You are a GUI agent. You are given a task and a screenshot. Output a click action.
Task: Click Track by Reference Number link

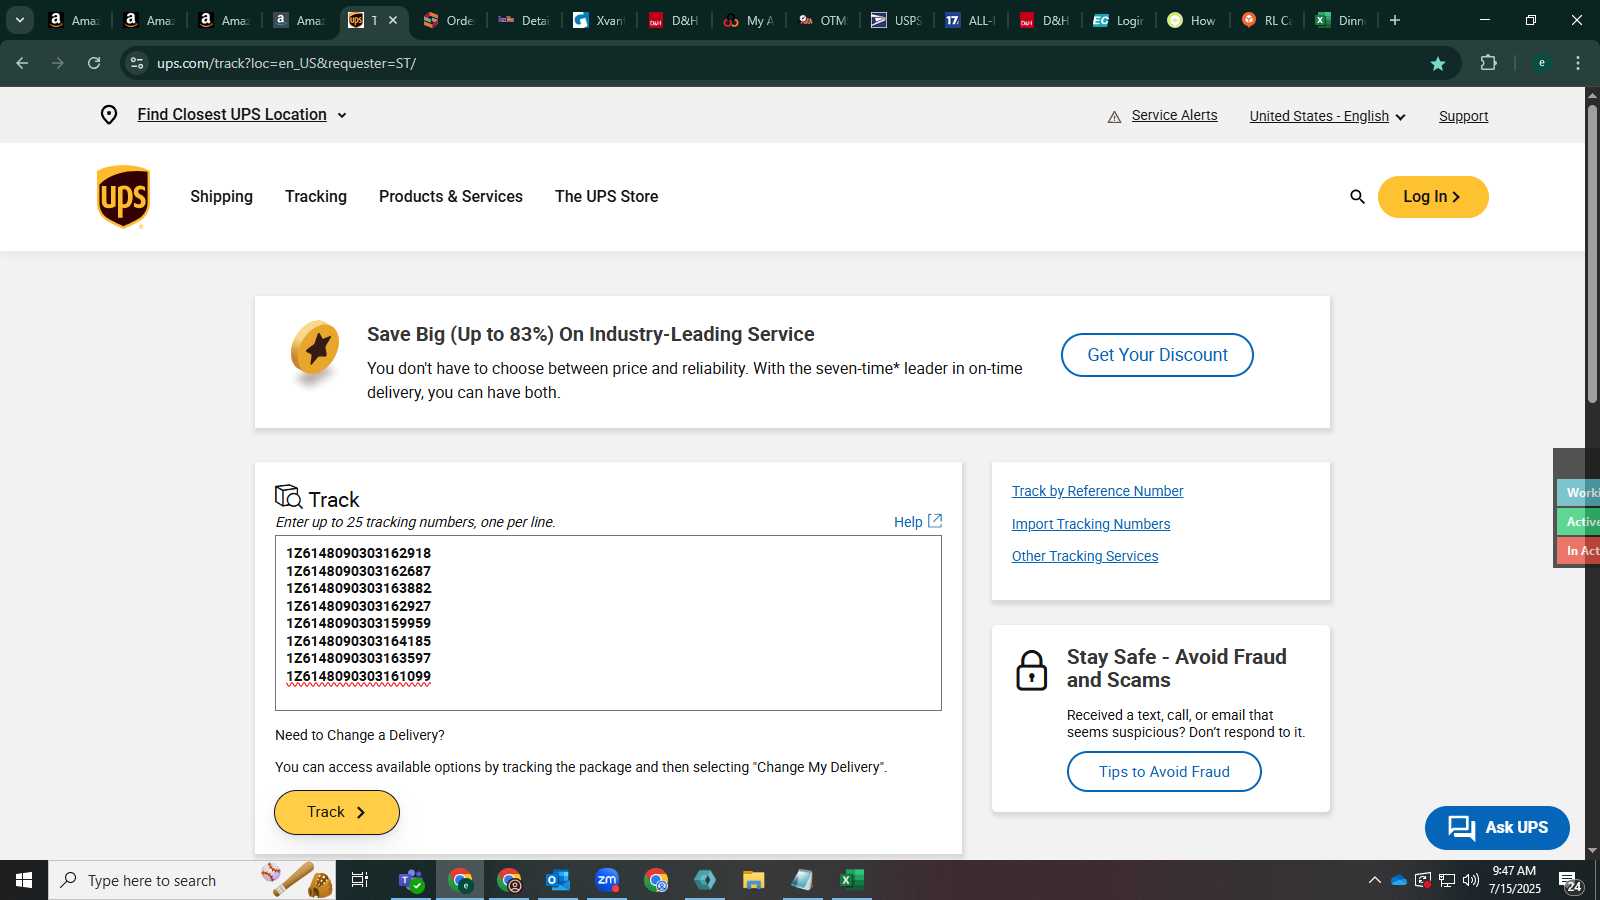click(1098, 491)
